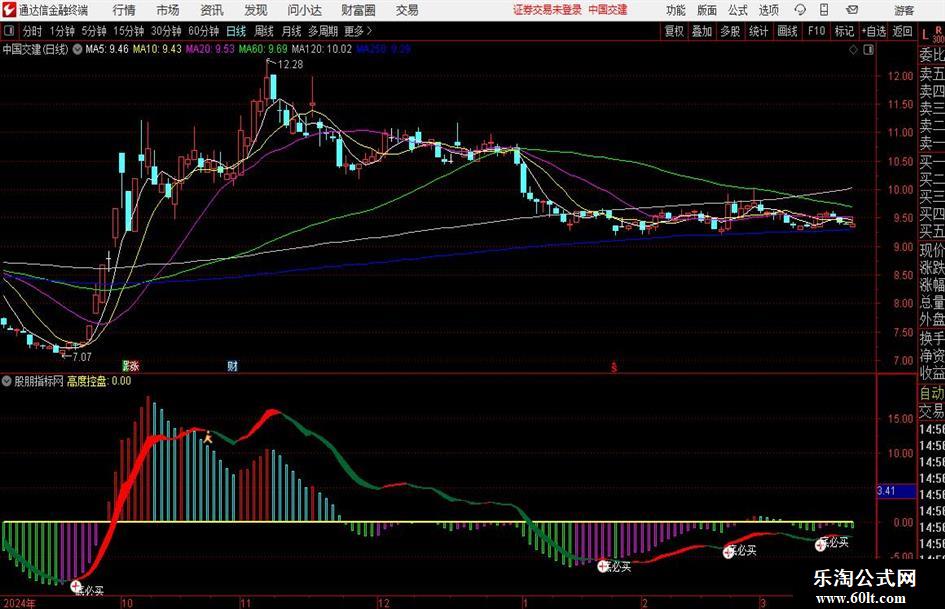This screenshot has height=609, width=945.
Task: Click the 买必买 signal marker in January
Action: point(603,566)
